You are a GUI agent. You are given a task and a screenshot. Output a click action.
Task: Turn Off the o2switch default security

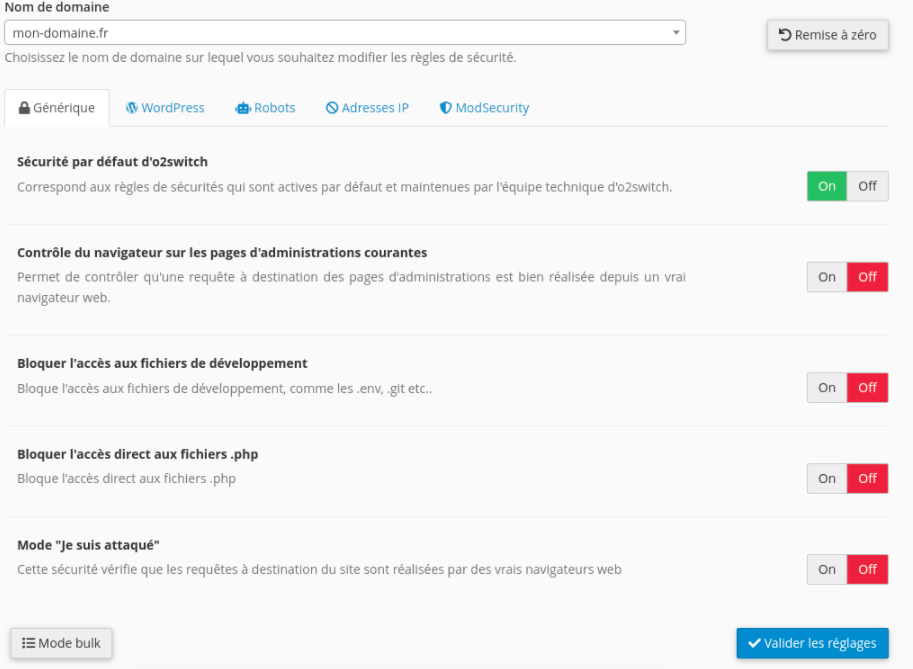point(867,186)
